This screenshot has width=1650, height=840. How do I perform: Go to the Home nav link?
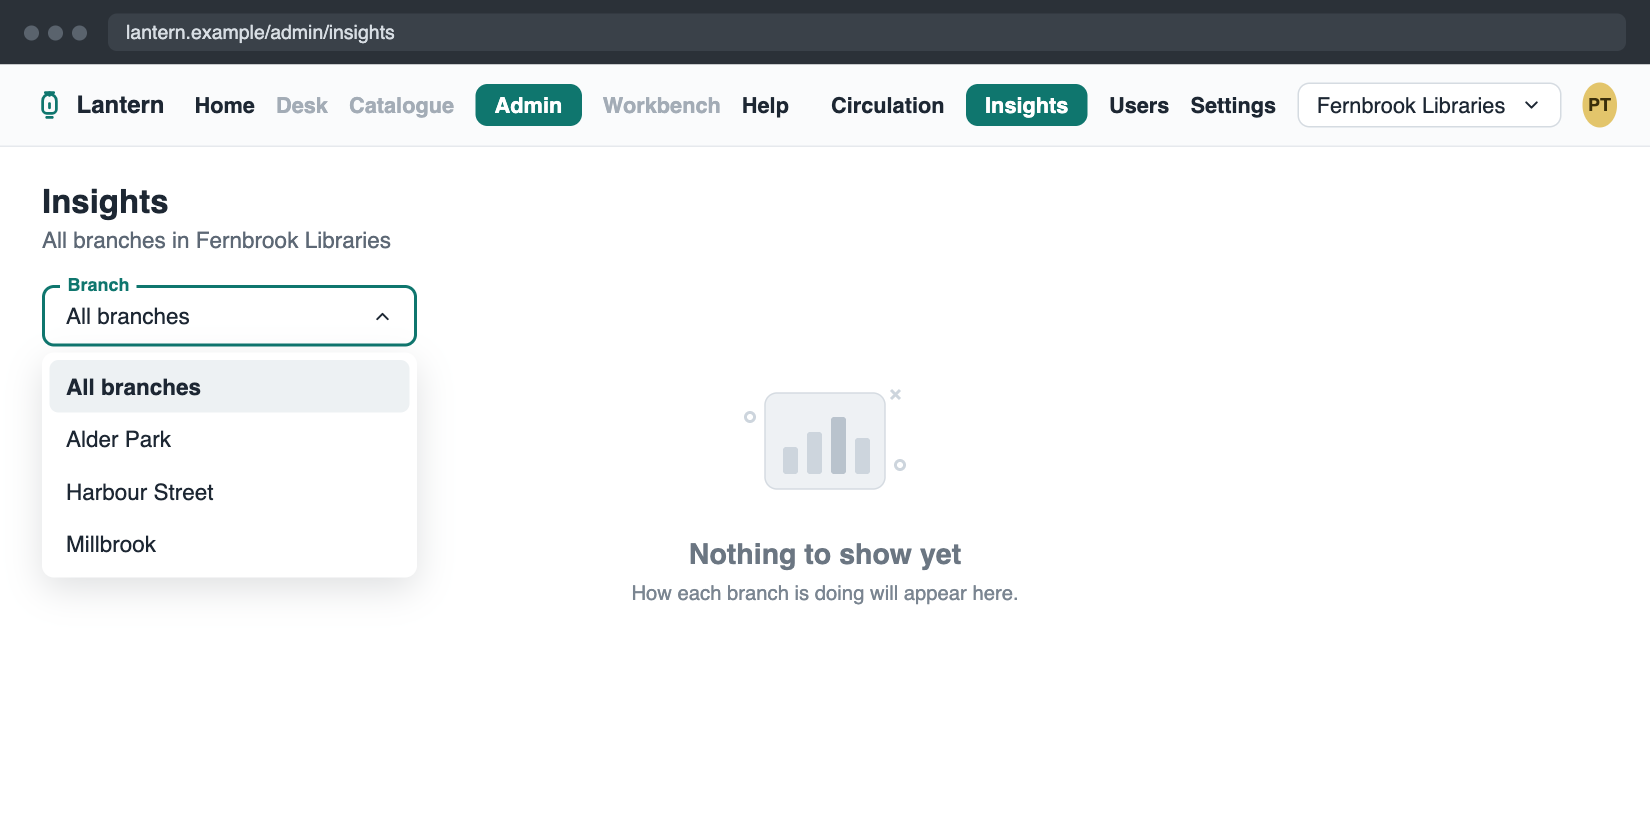(x=225, y=106)
